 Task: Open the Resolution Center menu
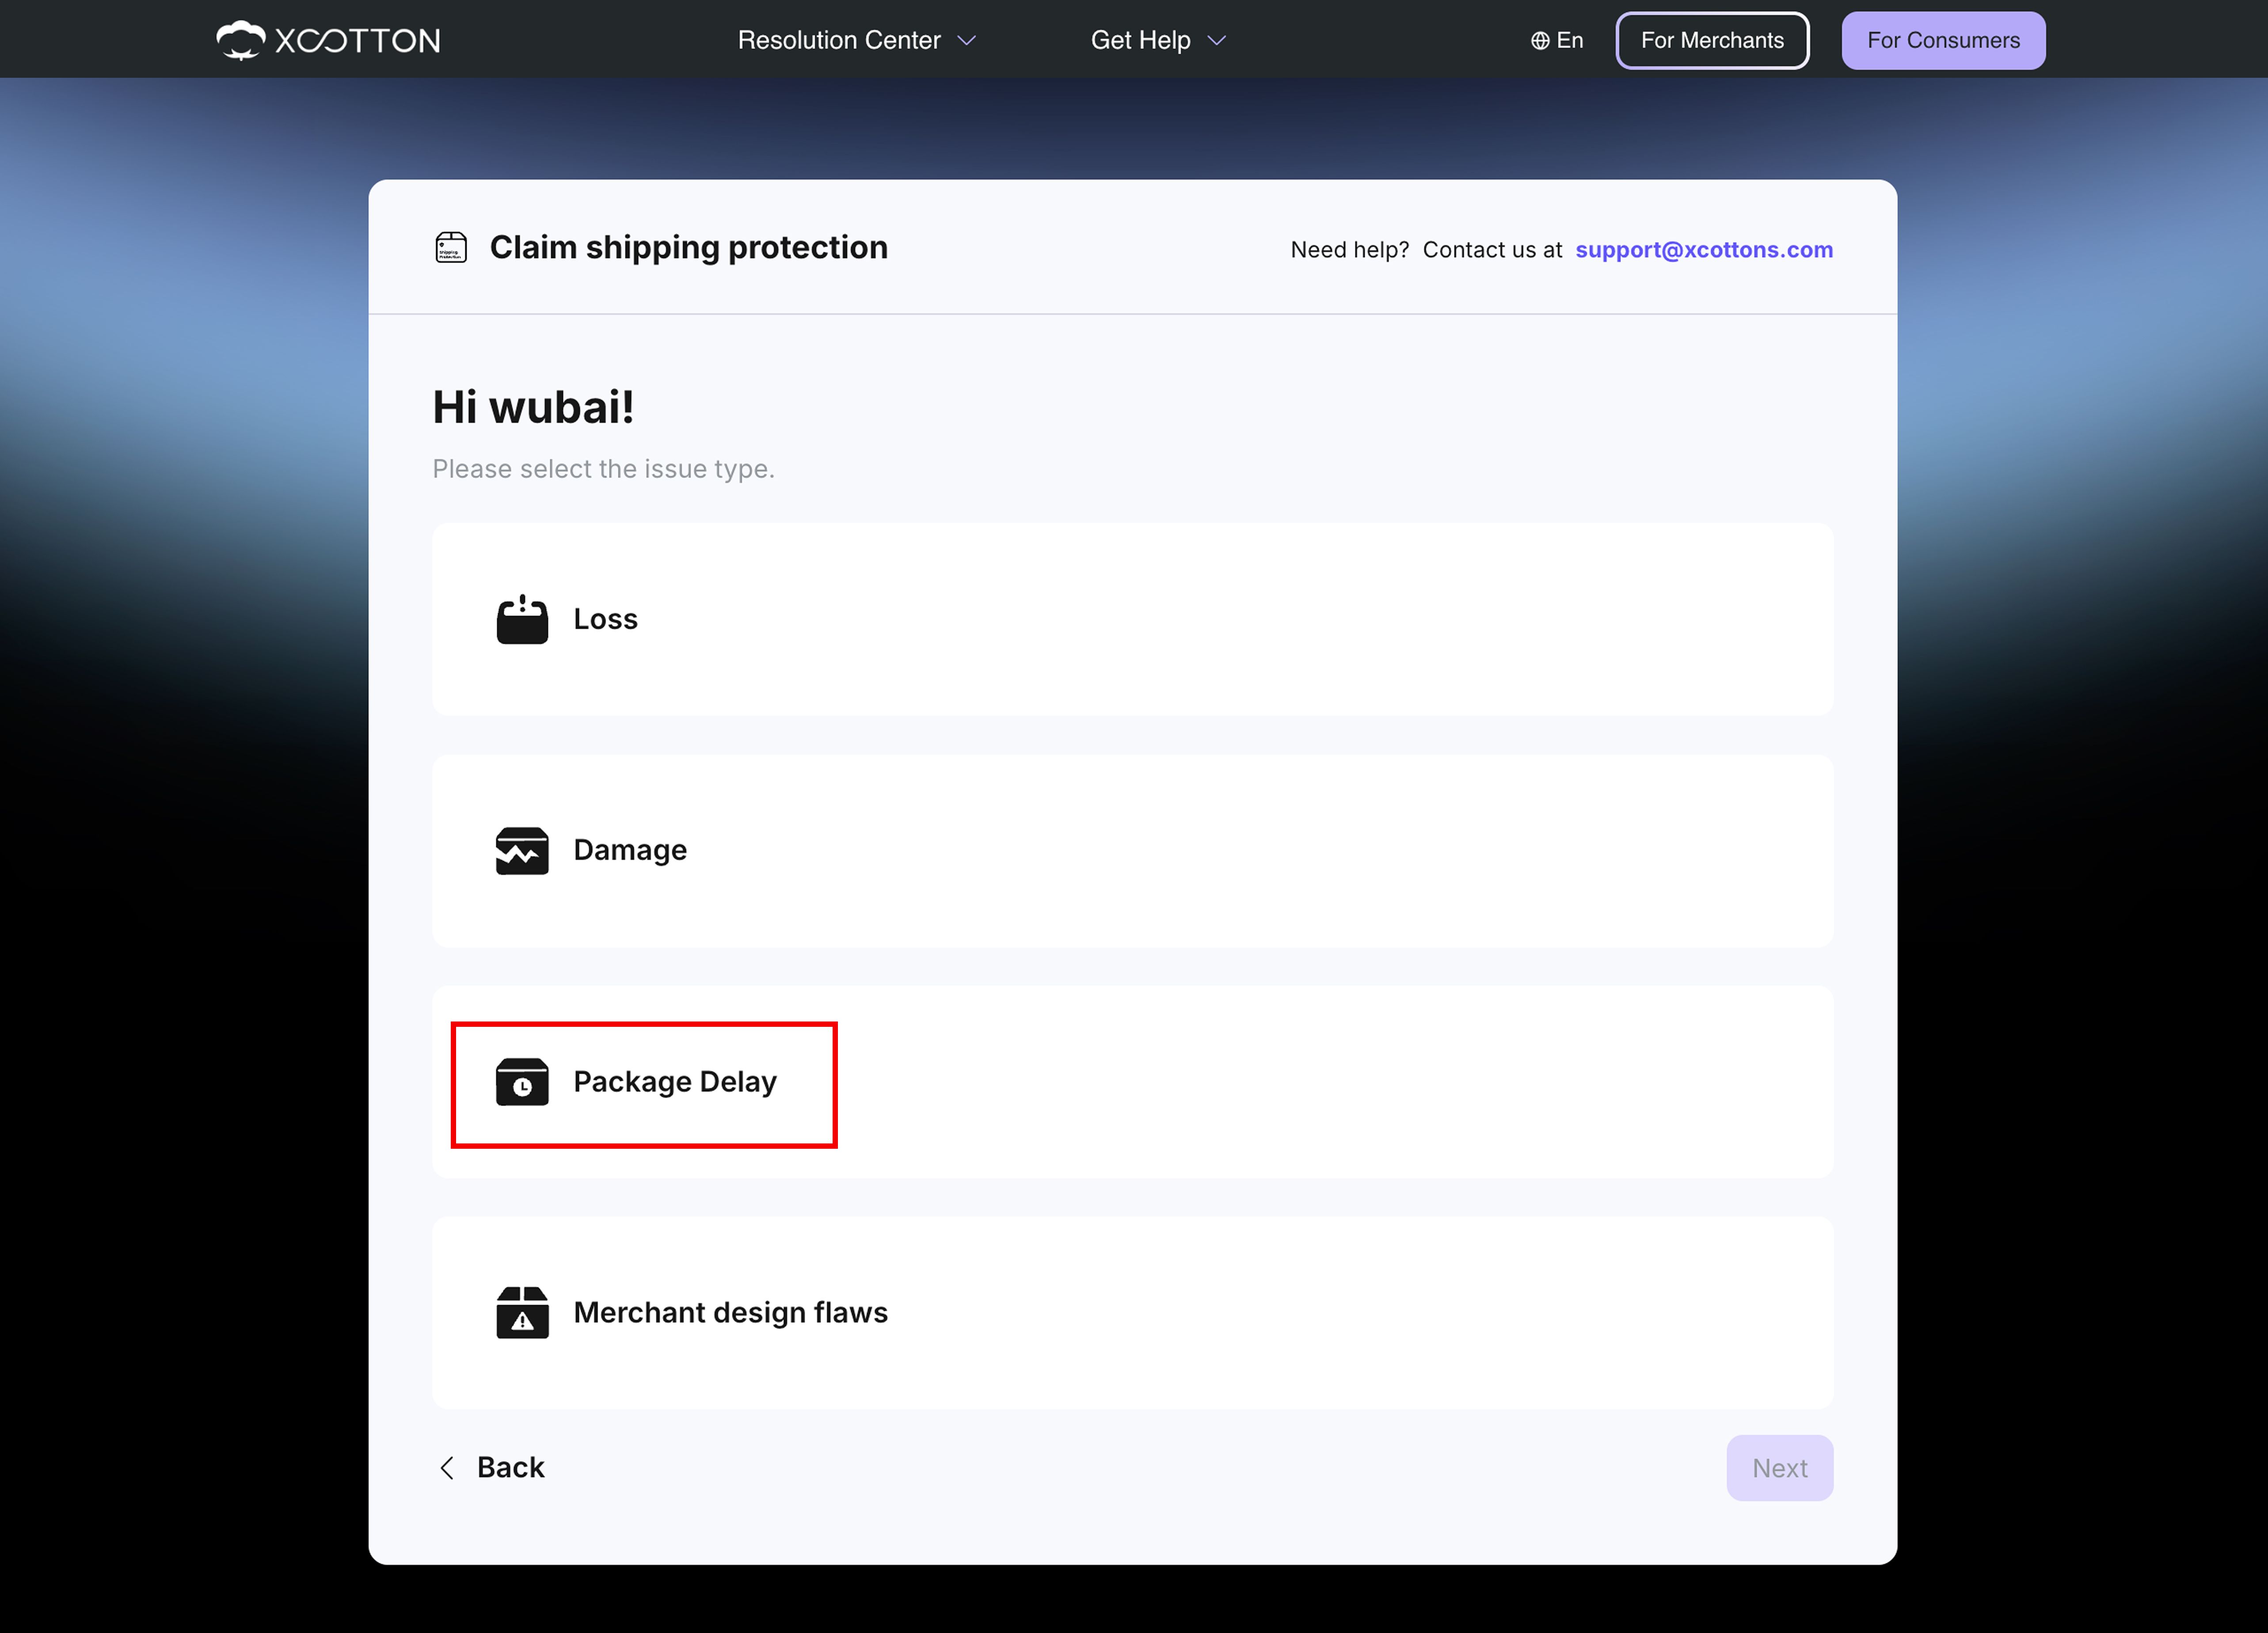856,41
